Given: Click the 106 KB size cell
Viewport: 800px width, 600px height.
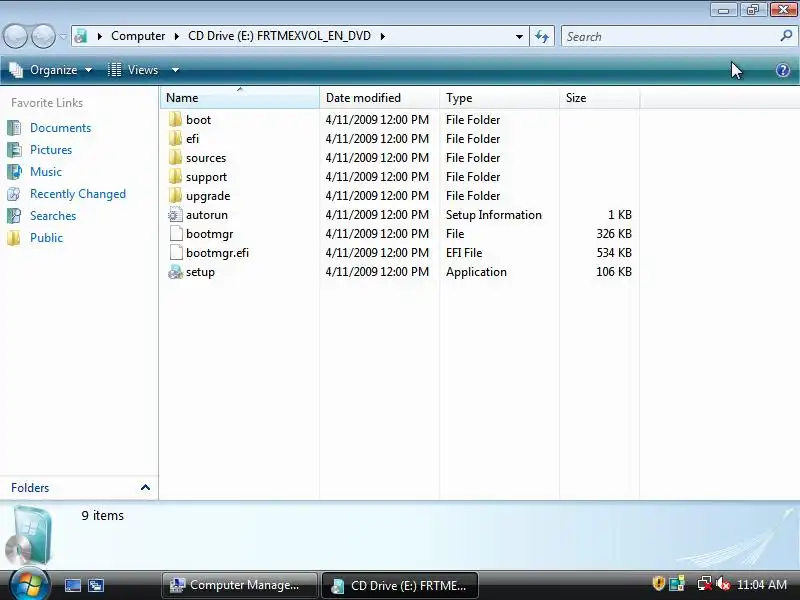Looking at the screenshot, I should click(614, 272).
